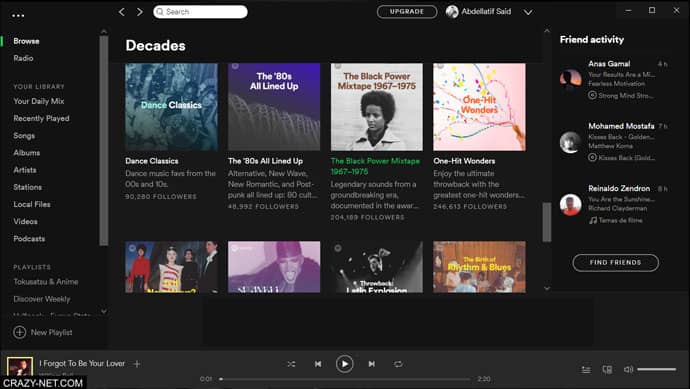Open the three-dot main menu
The width and height of the screenshot is (690, 389).
click(x=18, y=15)
